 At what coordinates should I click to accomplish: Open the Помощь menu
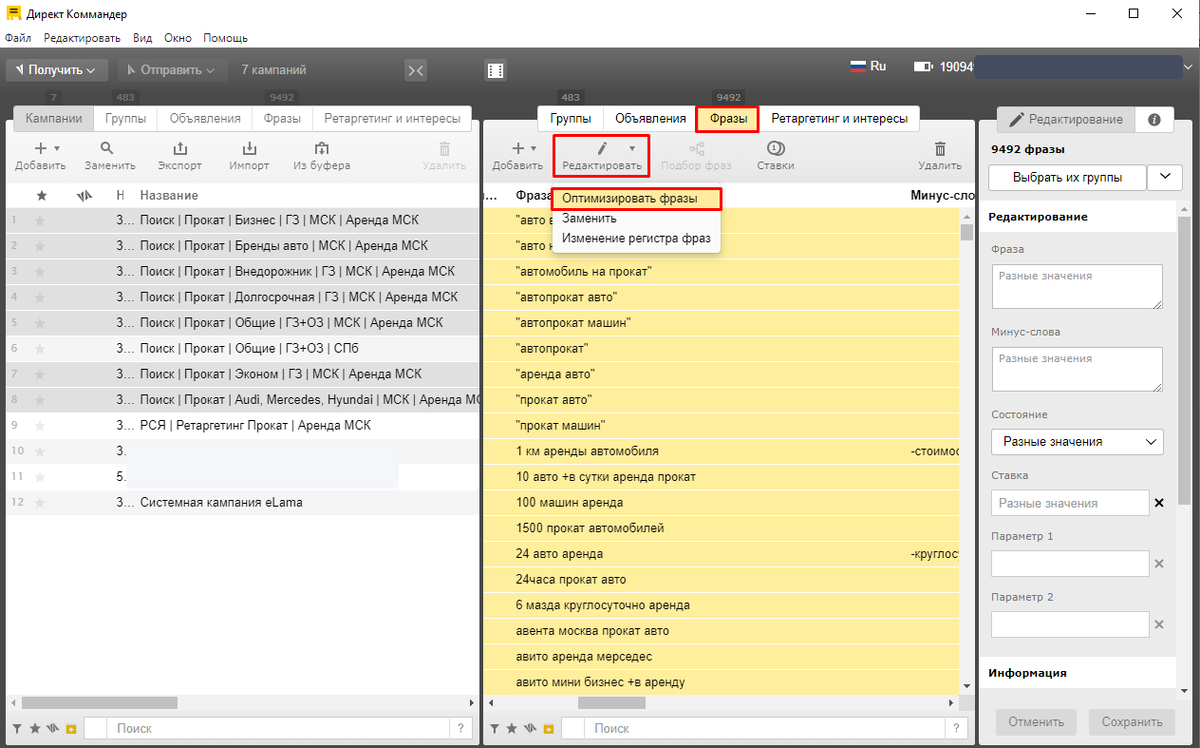click(x=226, y=38)
